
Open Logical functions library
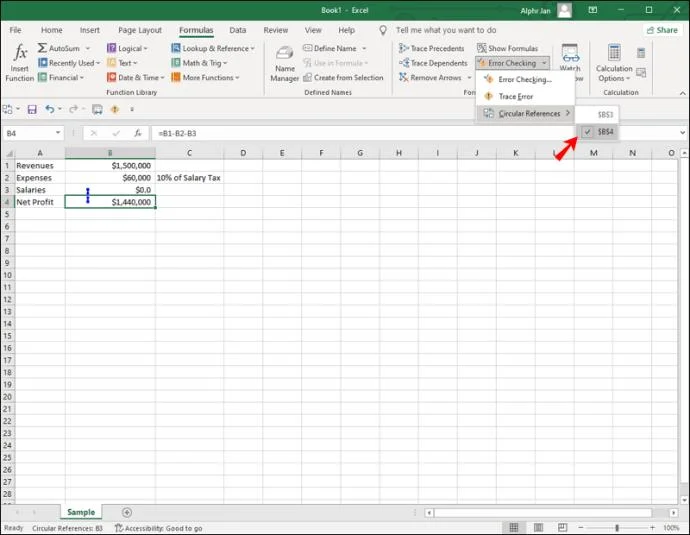pyautogui.click(x=128, y=48)
